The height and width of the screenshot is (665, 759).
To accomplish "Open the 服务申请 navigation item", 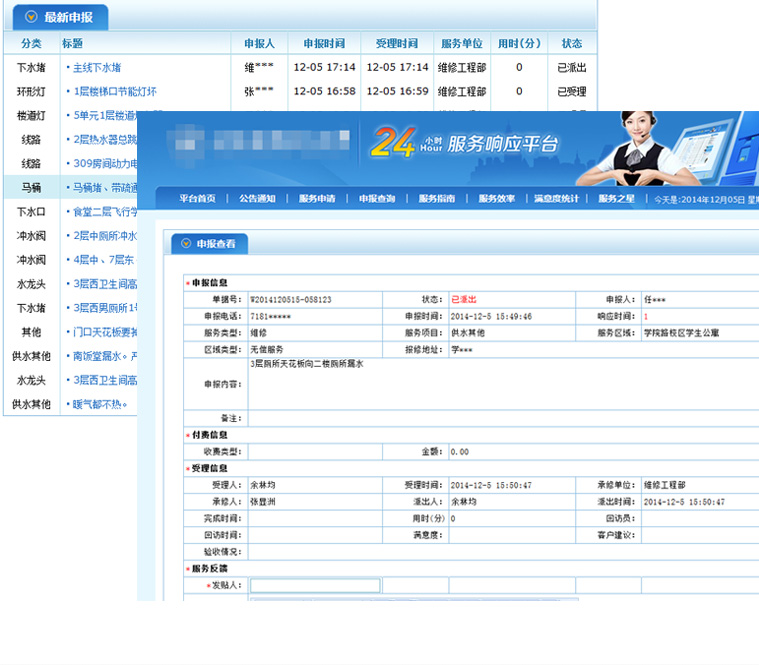I will pos(317,199).
